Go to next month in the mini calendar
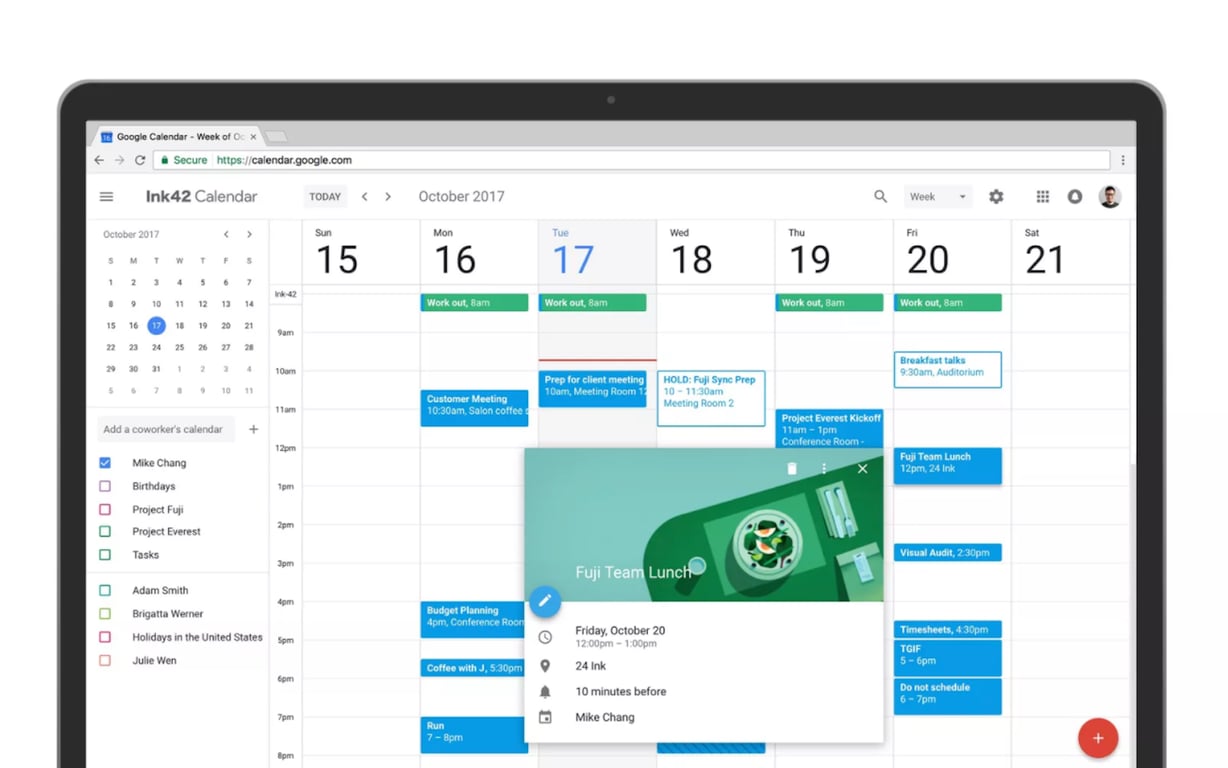Image resolution: width=1228 pixels, height=768 pixels. (248, 233)
